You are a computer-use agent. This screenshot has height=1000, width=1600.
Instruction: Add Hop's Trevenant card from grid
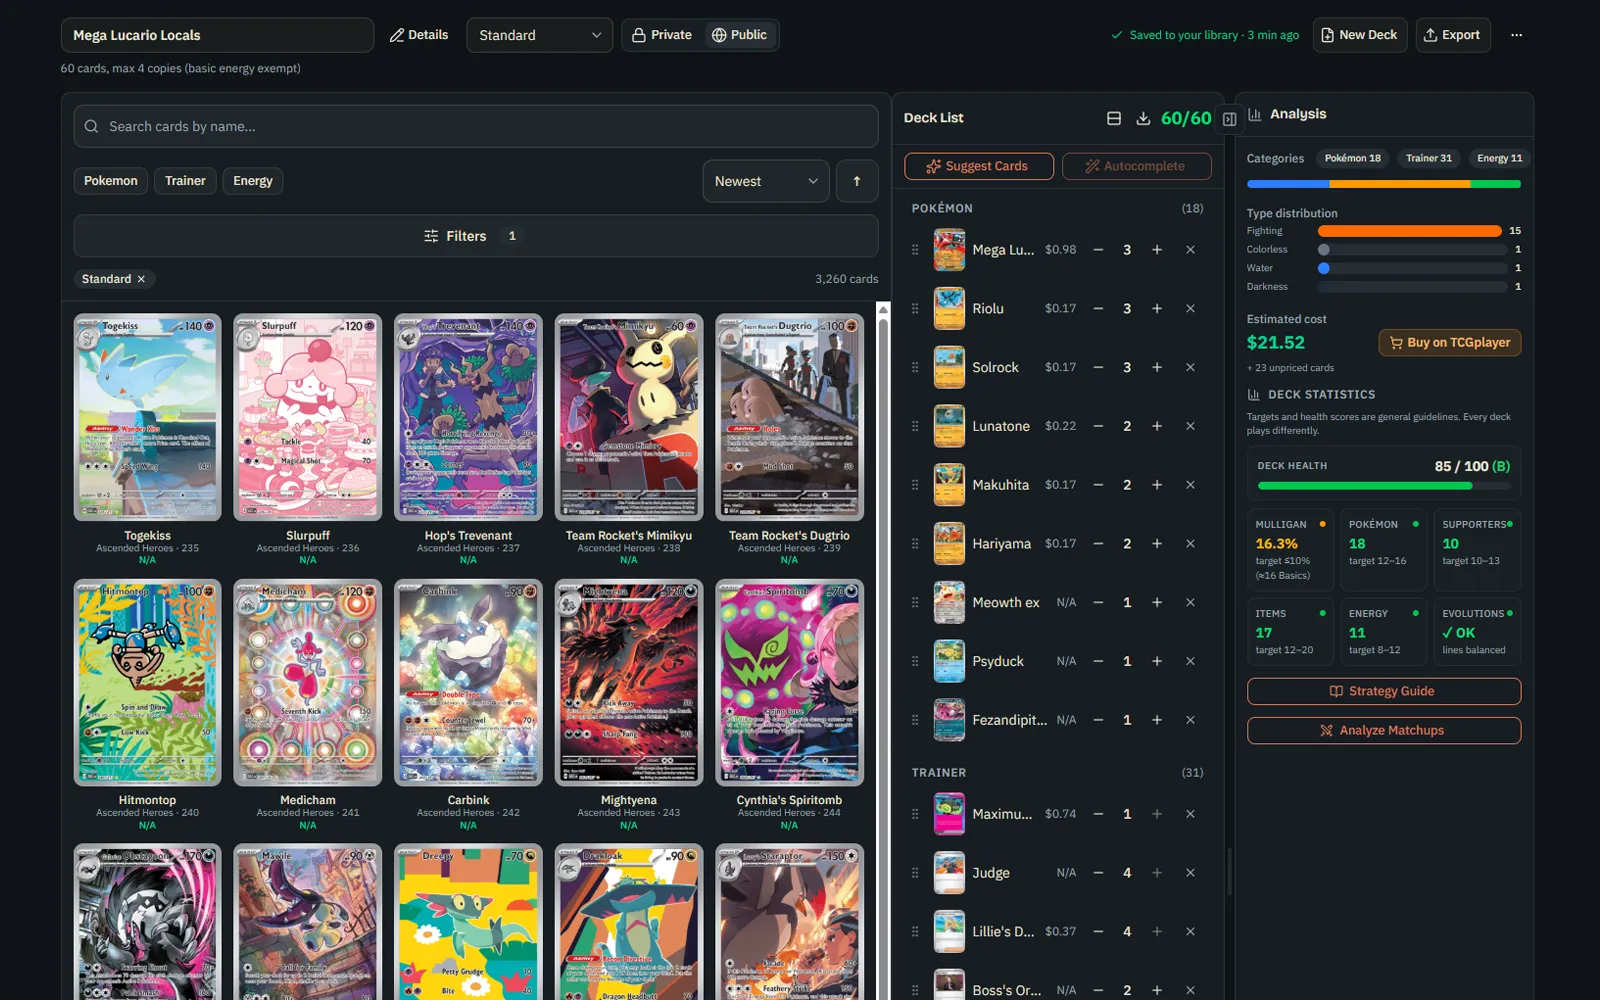[468, 418]
